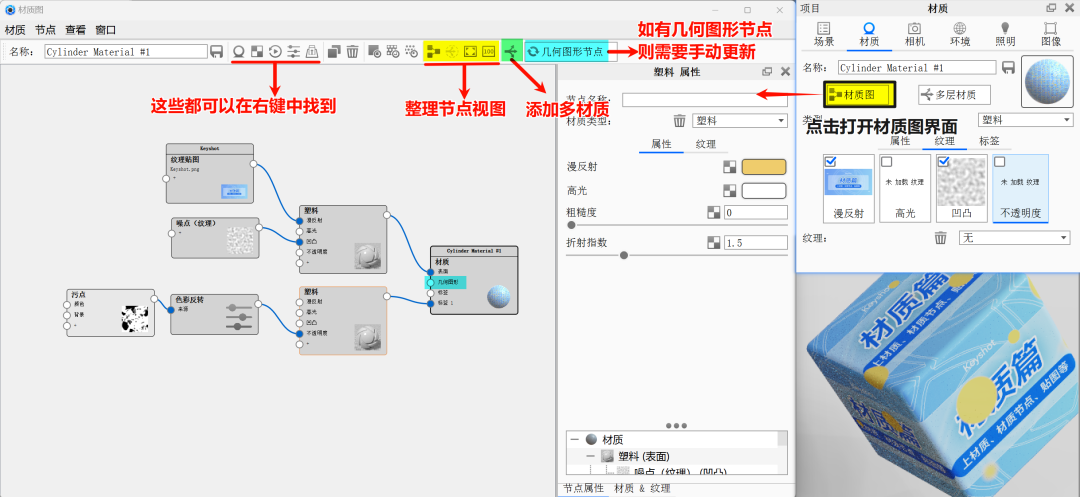Open 节点 menu
The width and height of the screenshot is (1080, 497).
coord(45,30)
